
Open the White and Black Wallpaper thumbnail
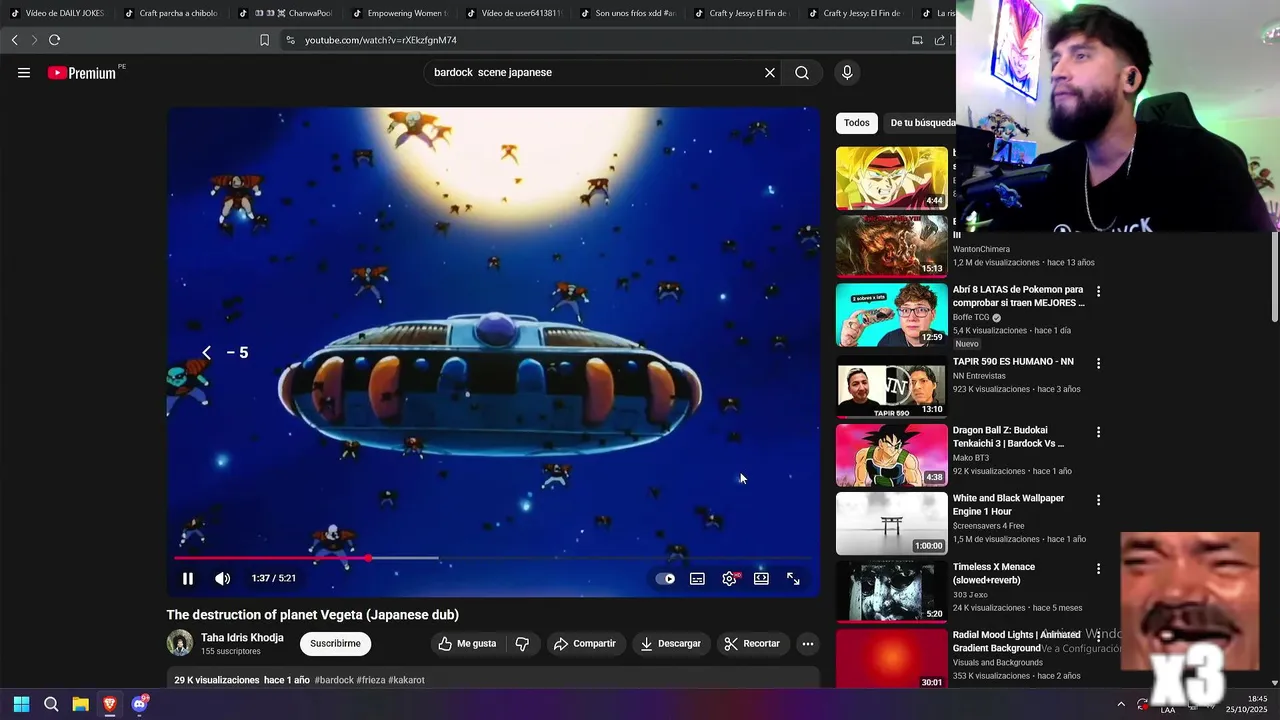pos(892,523)
